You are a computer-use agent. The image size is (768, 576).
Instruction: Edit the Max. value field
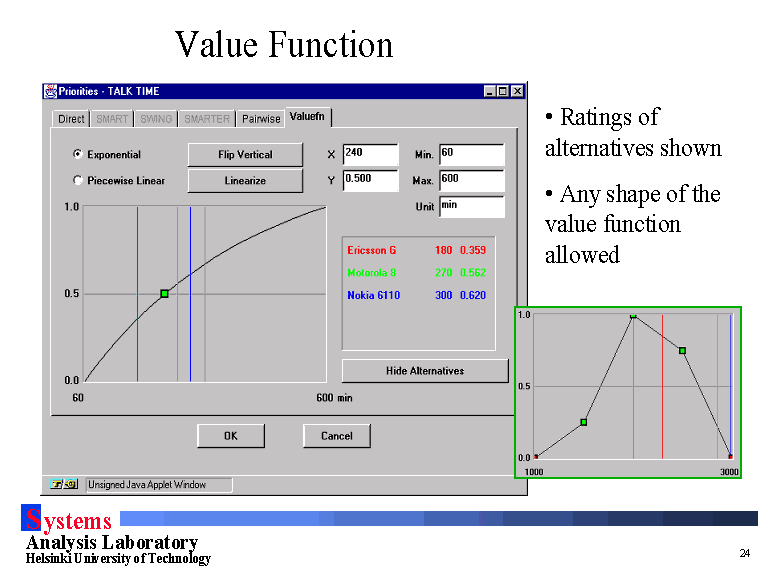click(x=471, y=180)
